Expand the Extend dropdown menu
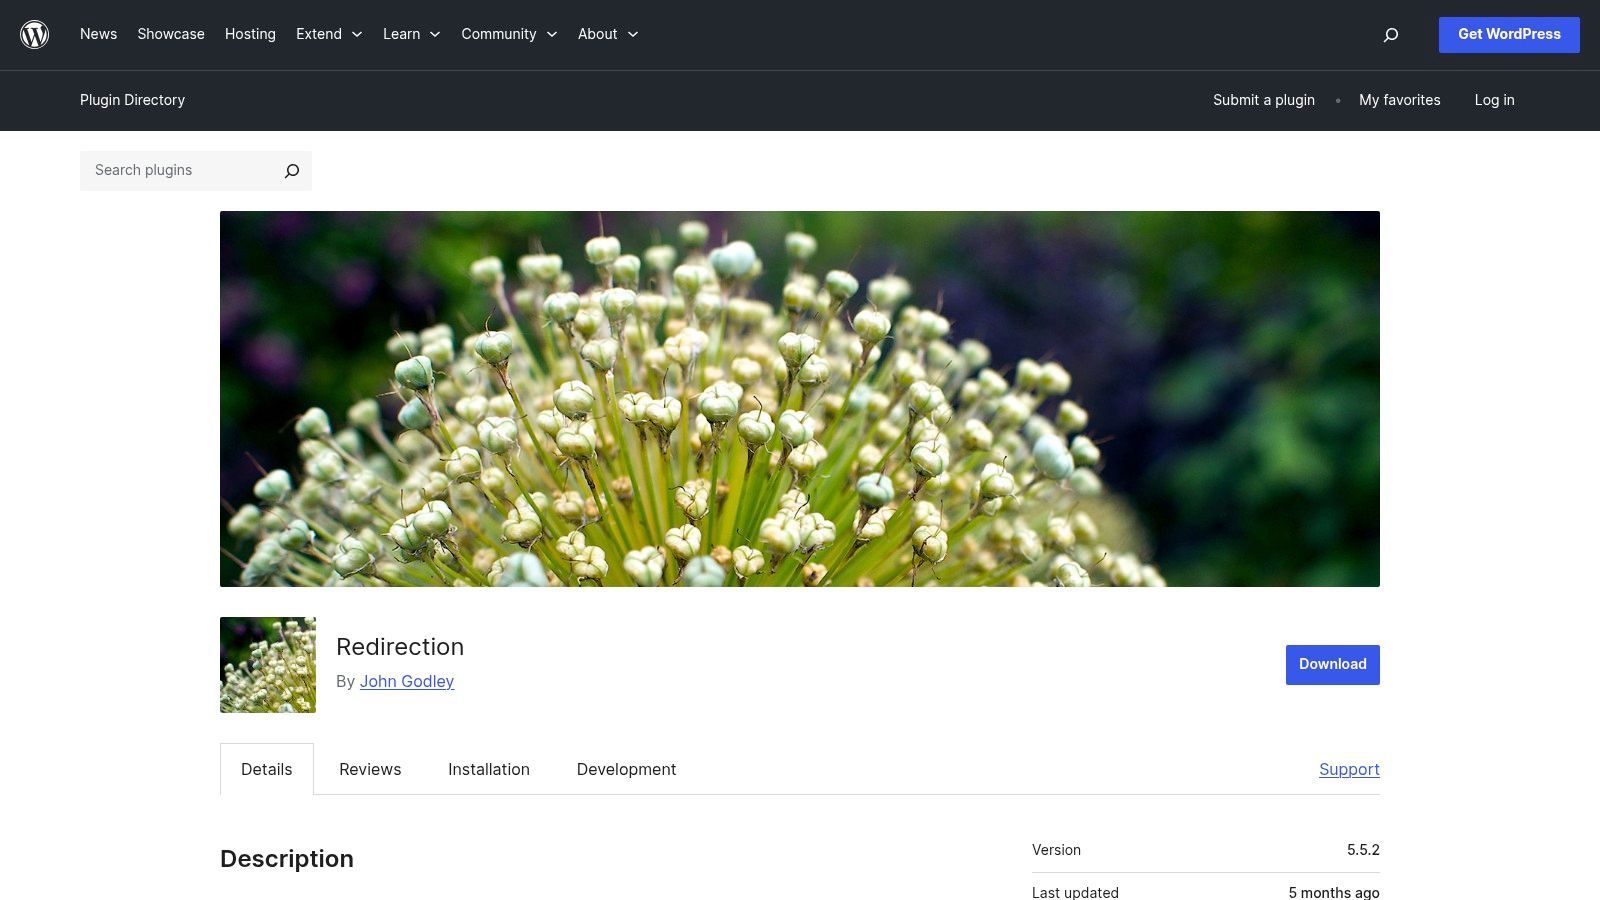The height and width of the screenshot is (900, 1600). click(x=329, y=34)
